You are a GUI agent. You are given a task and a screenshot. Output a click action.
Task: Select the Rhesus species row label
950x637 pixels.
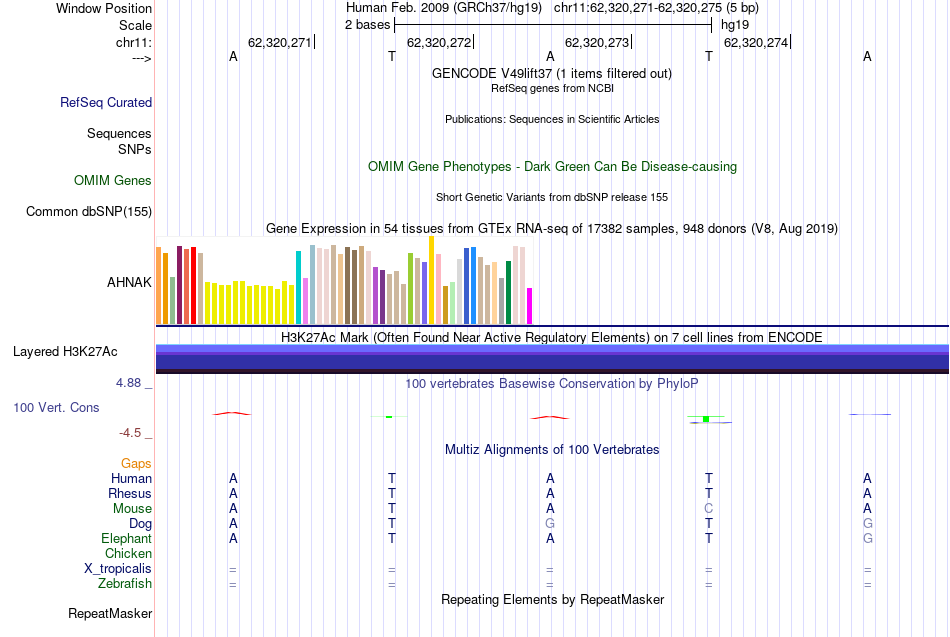pos(130,493)
